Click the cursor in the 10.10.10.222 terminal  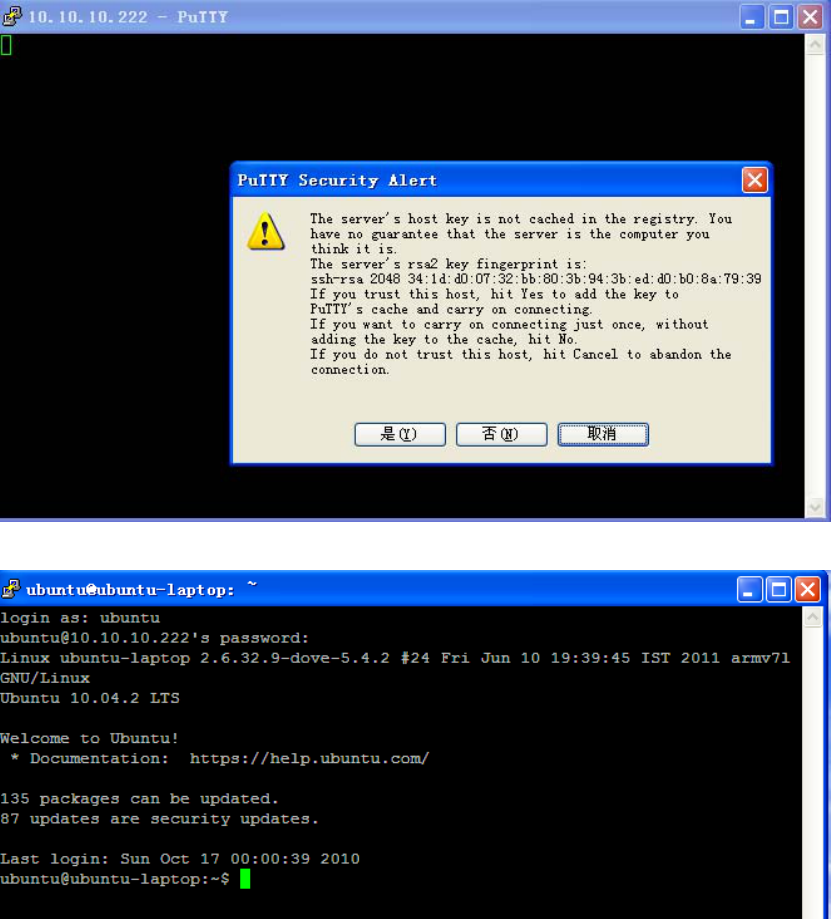[6, 45]
